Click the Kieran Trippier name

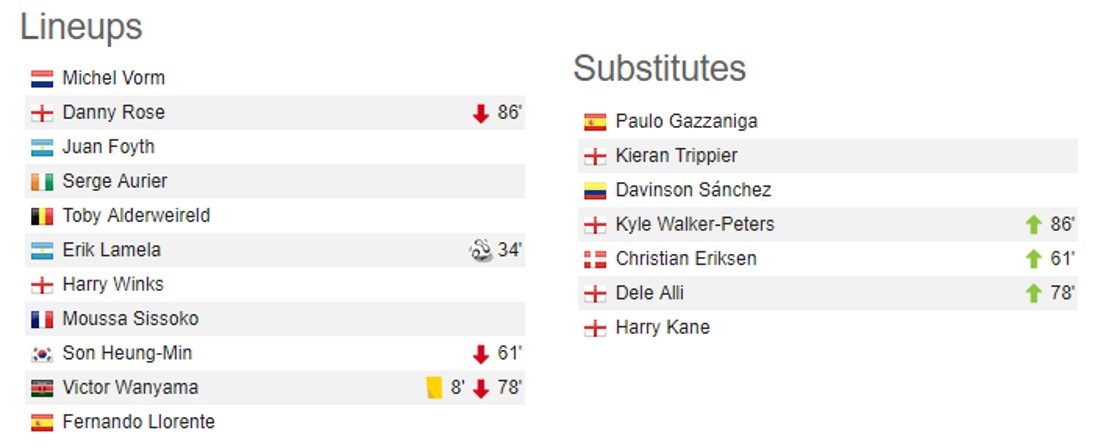coord(676,156)
